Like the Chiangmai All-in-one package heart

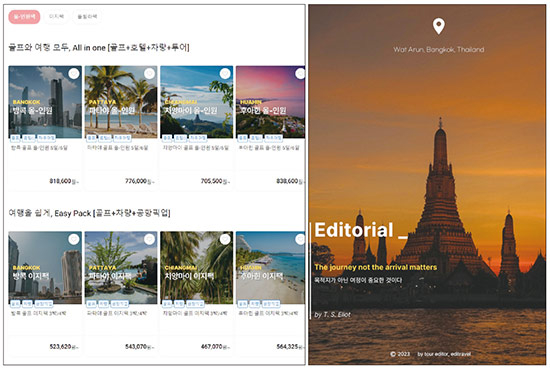(x=225, y=74)
